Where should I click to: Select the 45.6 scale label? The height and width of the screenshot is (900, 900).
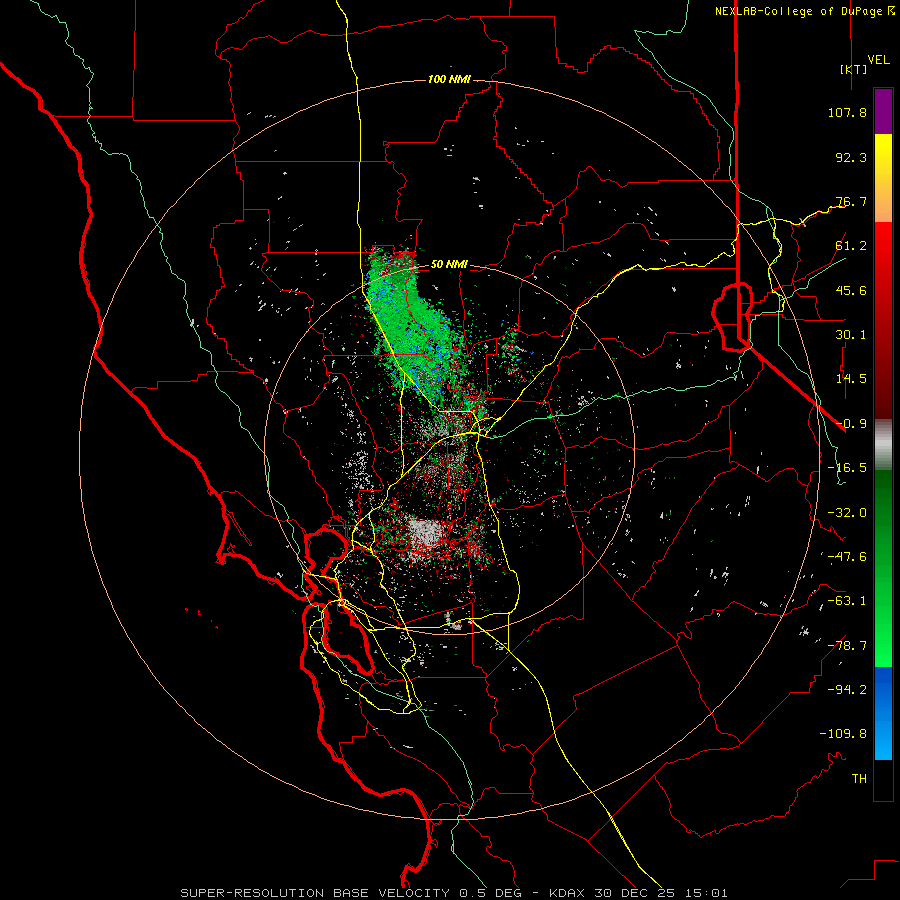point(851,290)
